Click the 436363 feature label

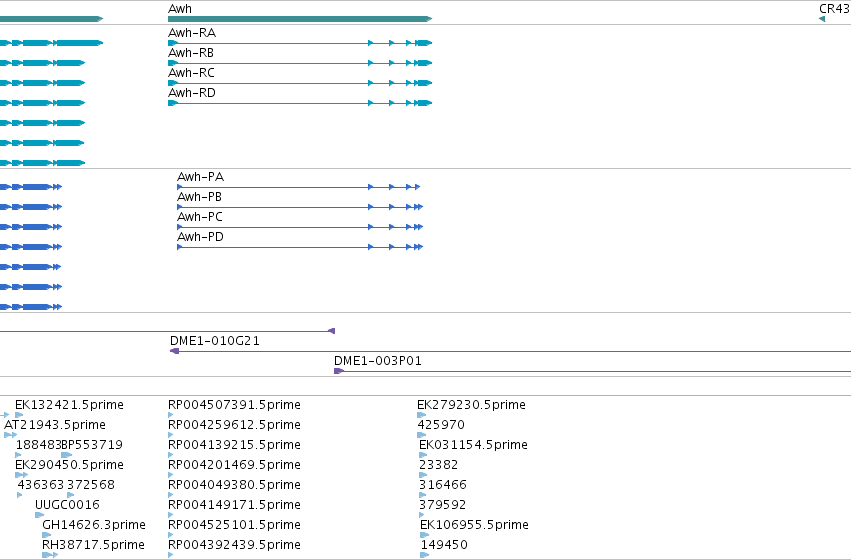[x=41, y=485]
